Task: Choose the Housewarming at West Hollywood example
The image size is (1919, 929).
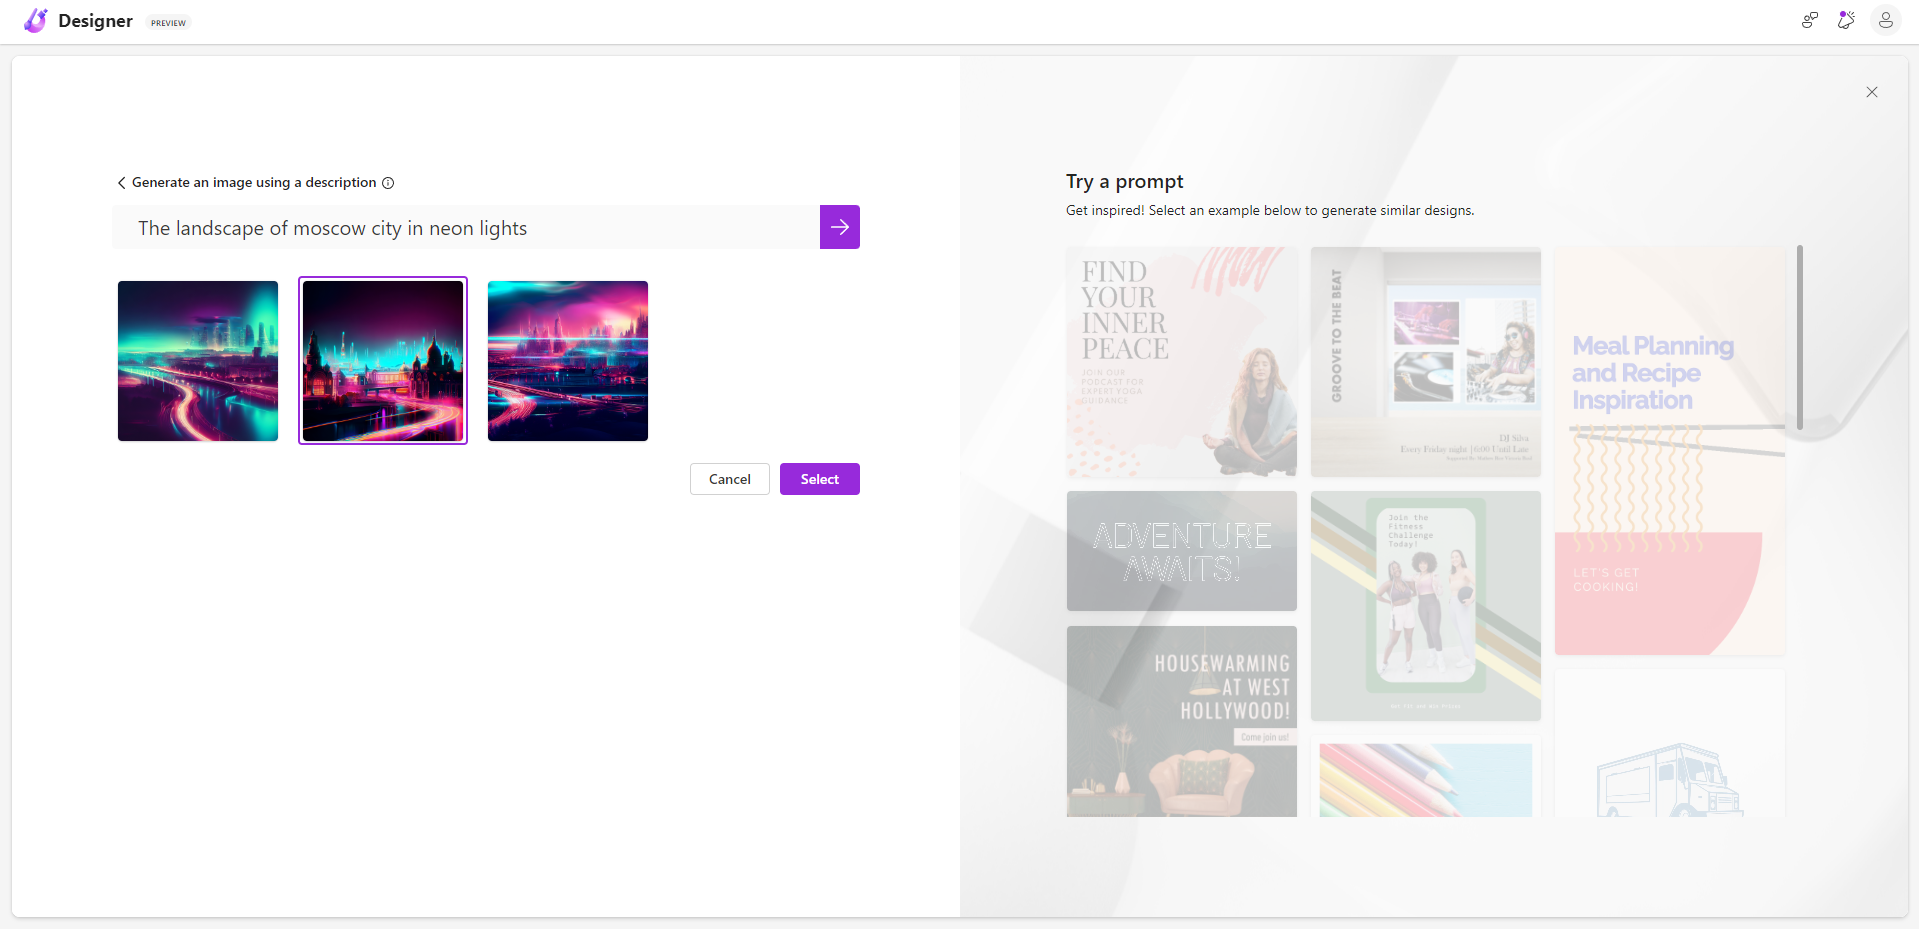Action: click(x=1182, y=721)
